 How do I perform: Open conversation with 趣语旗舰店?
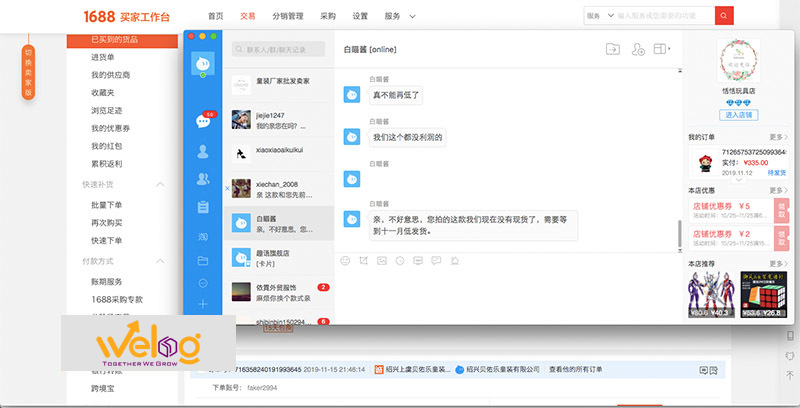click(279, 258)
